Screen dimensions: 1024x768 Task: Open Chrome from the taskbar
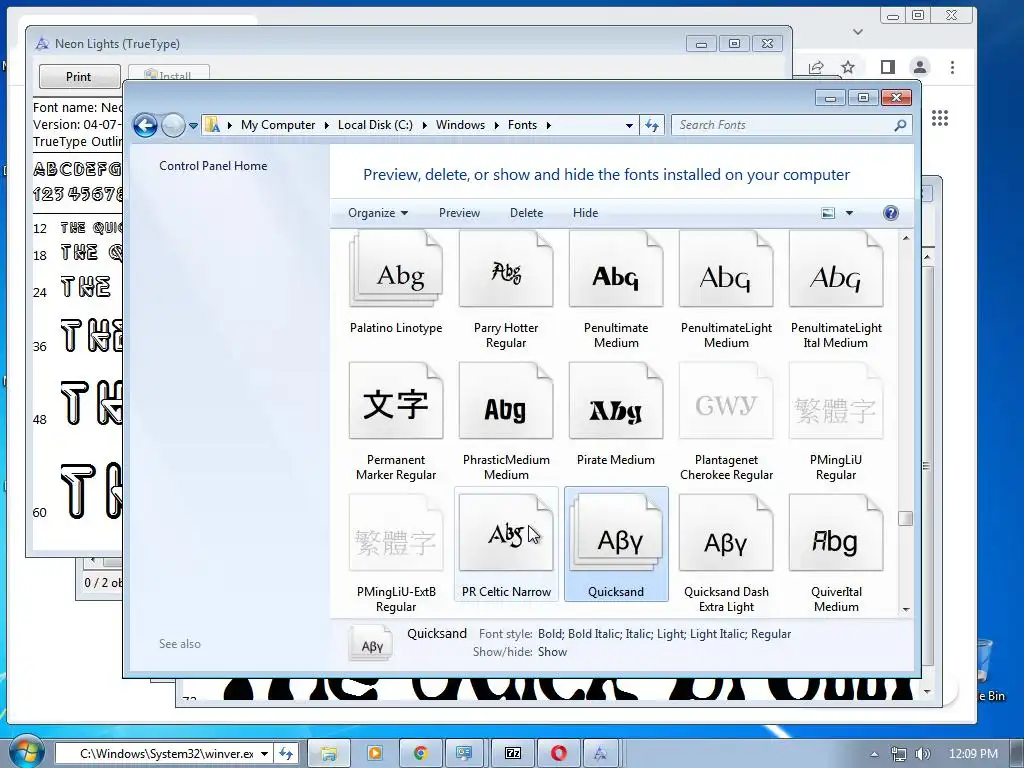421,753
